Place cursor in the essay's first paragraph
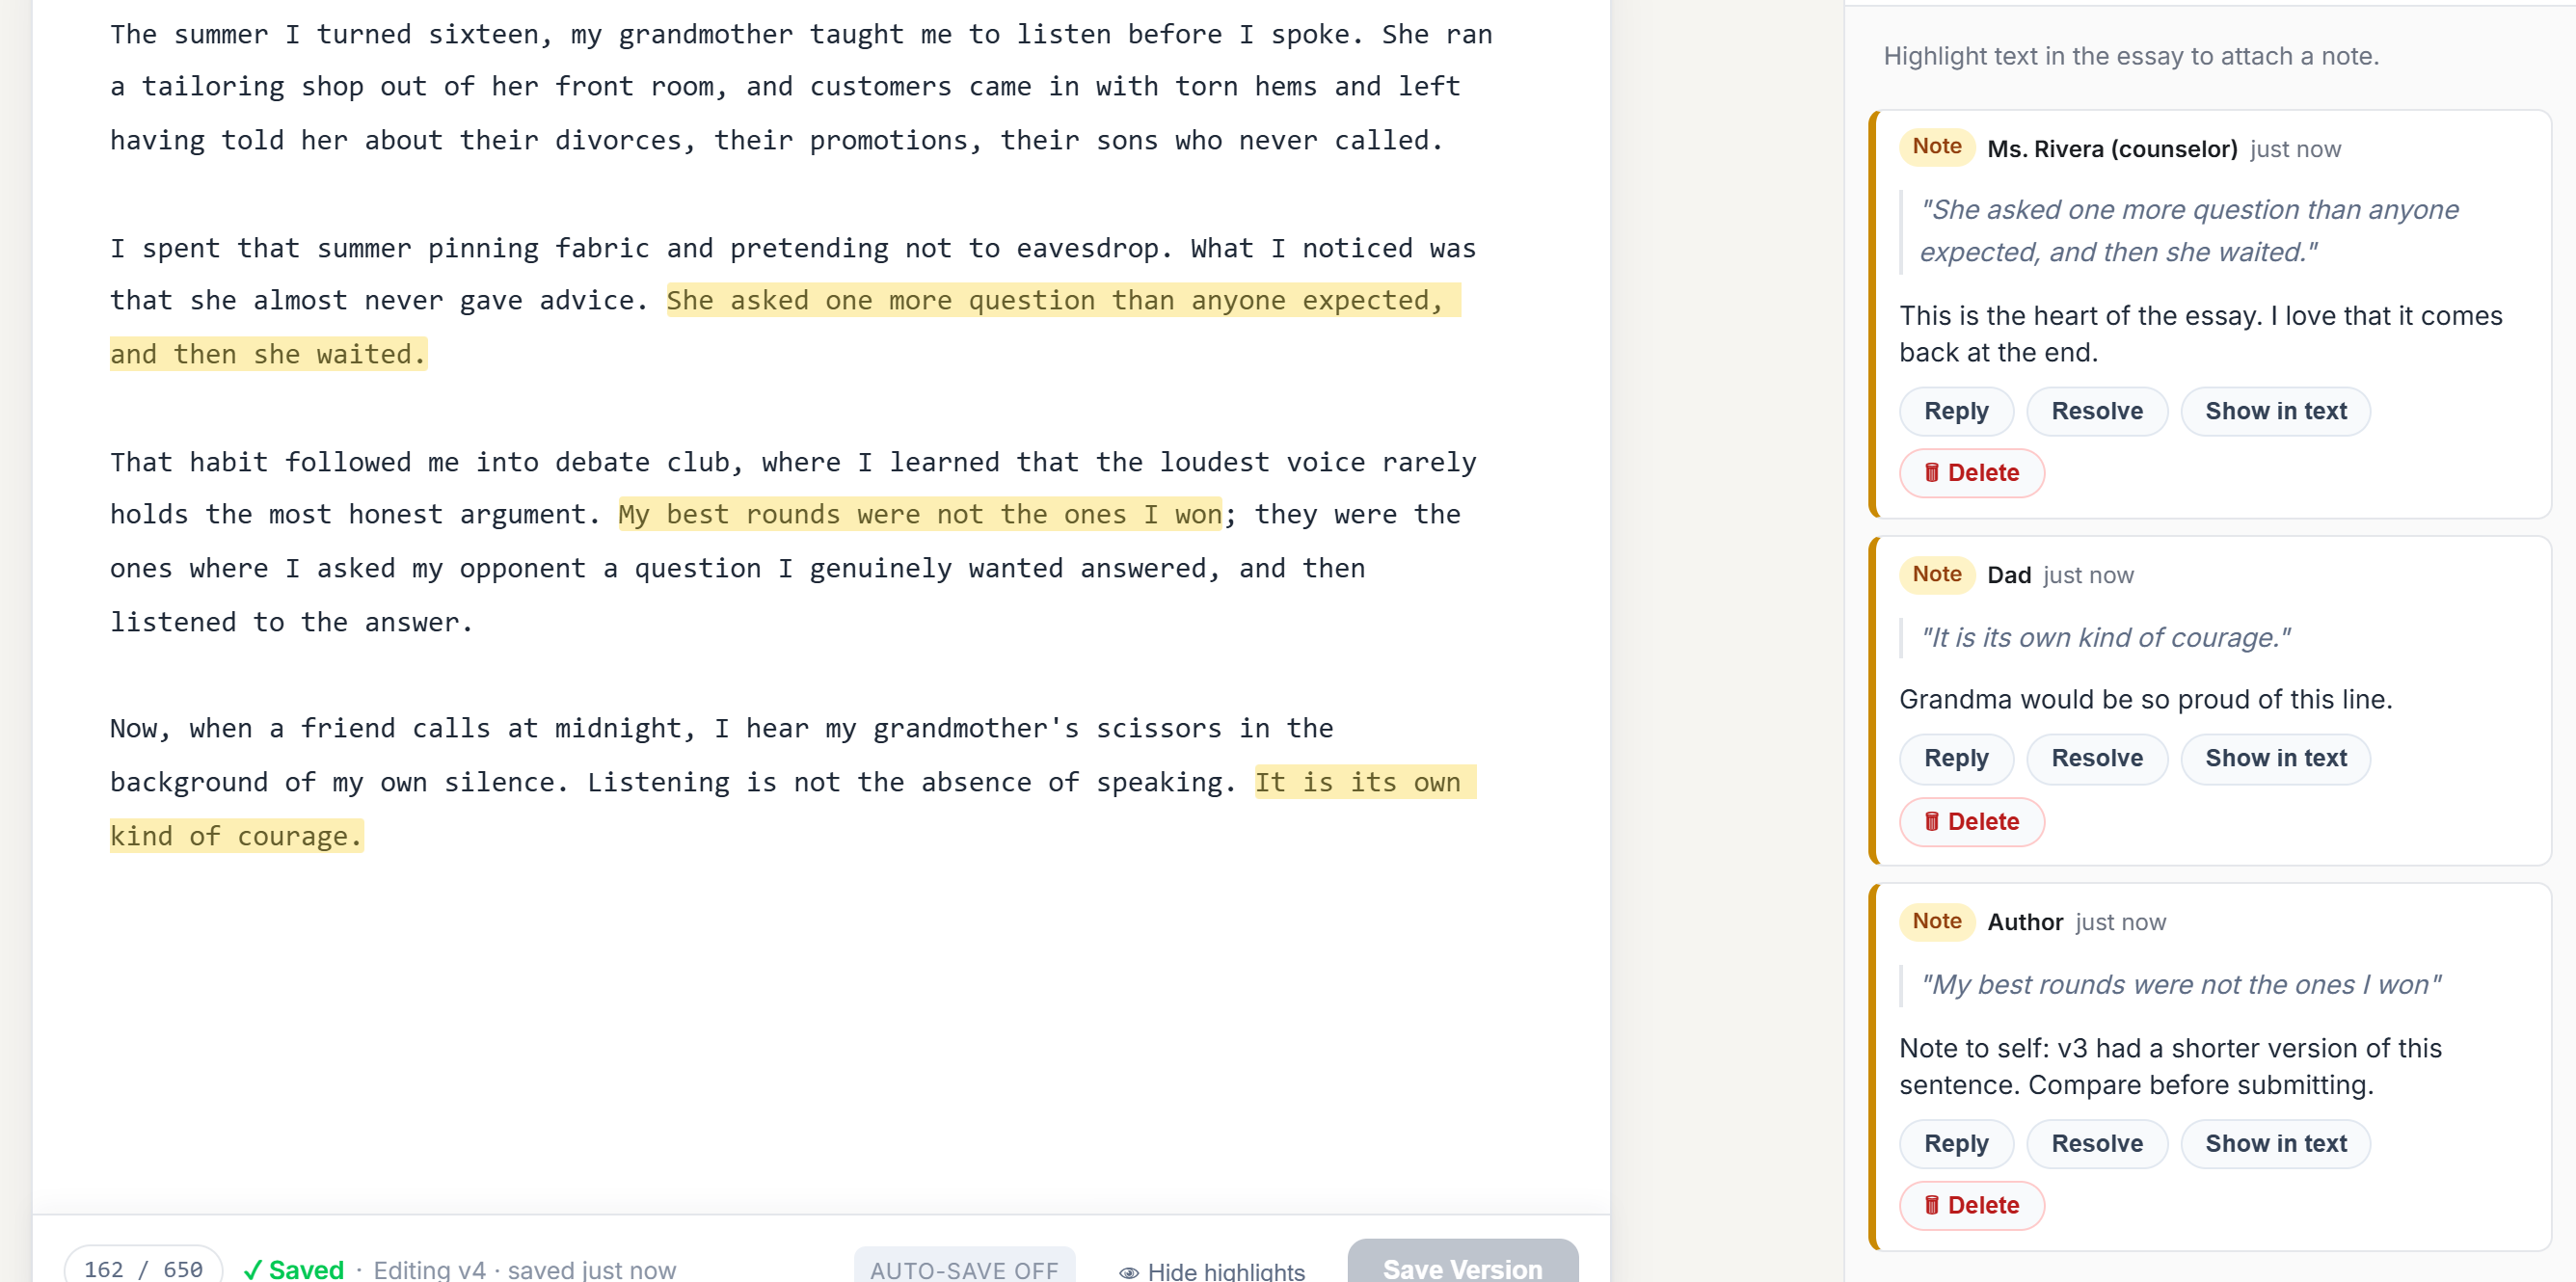Screen dimensions: 2576x1282 800,87
